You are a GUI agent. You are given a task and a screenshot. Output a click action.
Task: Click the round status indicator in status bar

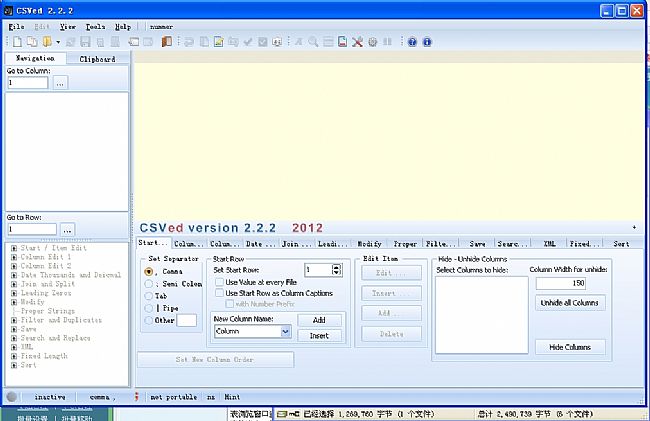[11, 397]
